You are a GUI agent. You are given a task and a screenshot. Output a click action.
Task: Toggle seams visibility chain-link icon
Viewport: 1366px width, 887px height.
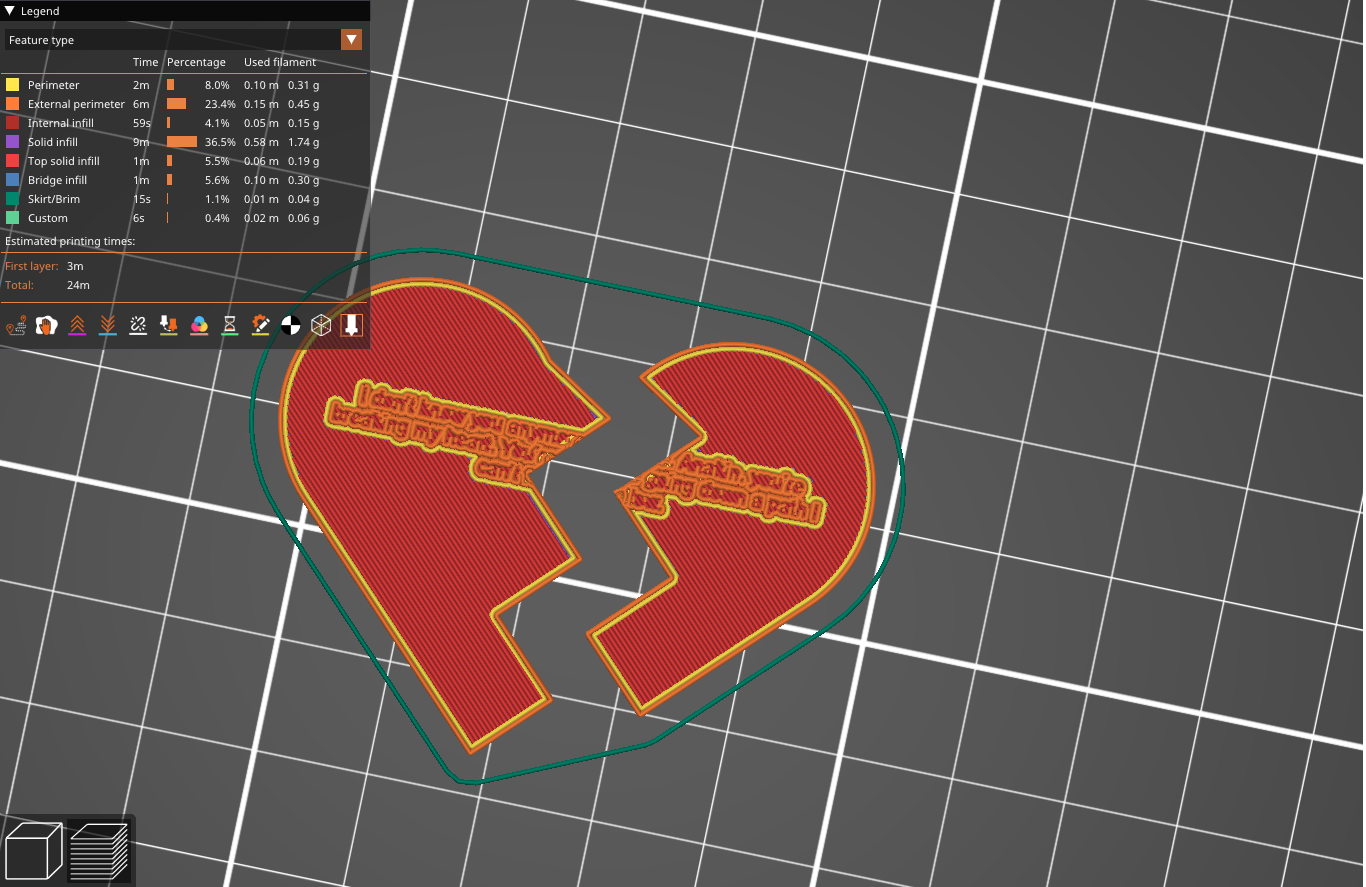(138, 325)
